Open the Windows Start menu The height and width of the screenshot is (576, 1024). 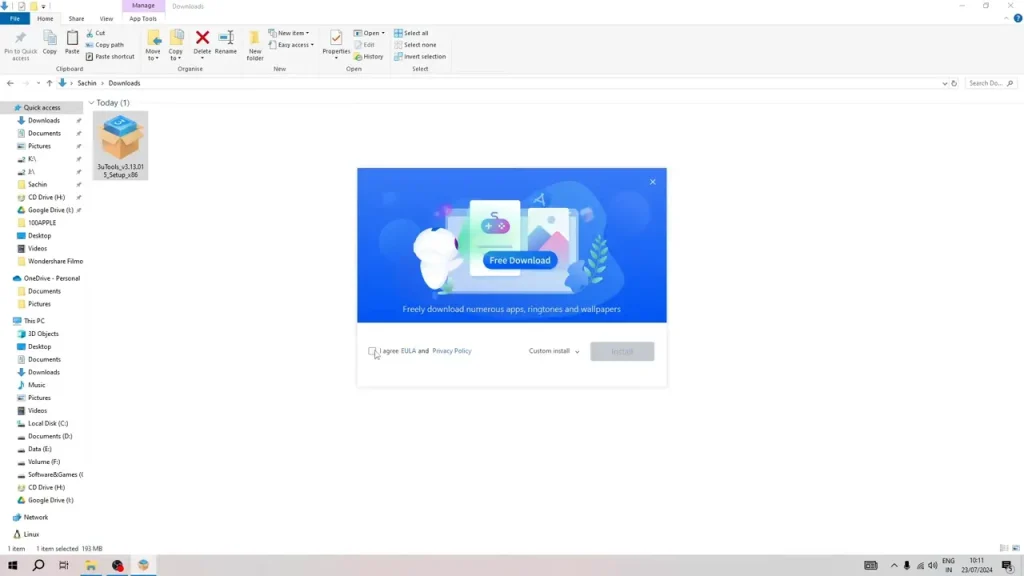pos(12,566)
